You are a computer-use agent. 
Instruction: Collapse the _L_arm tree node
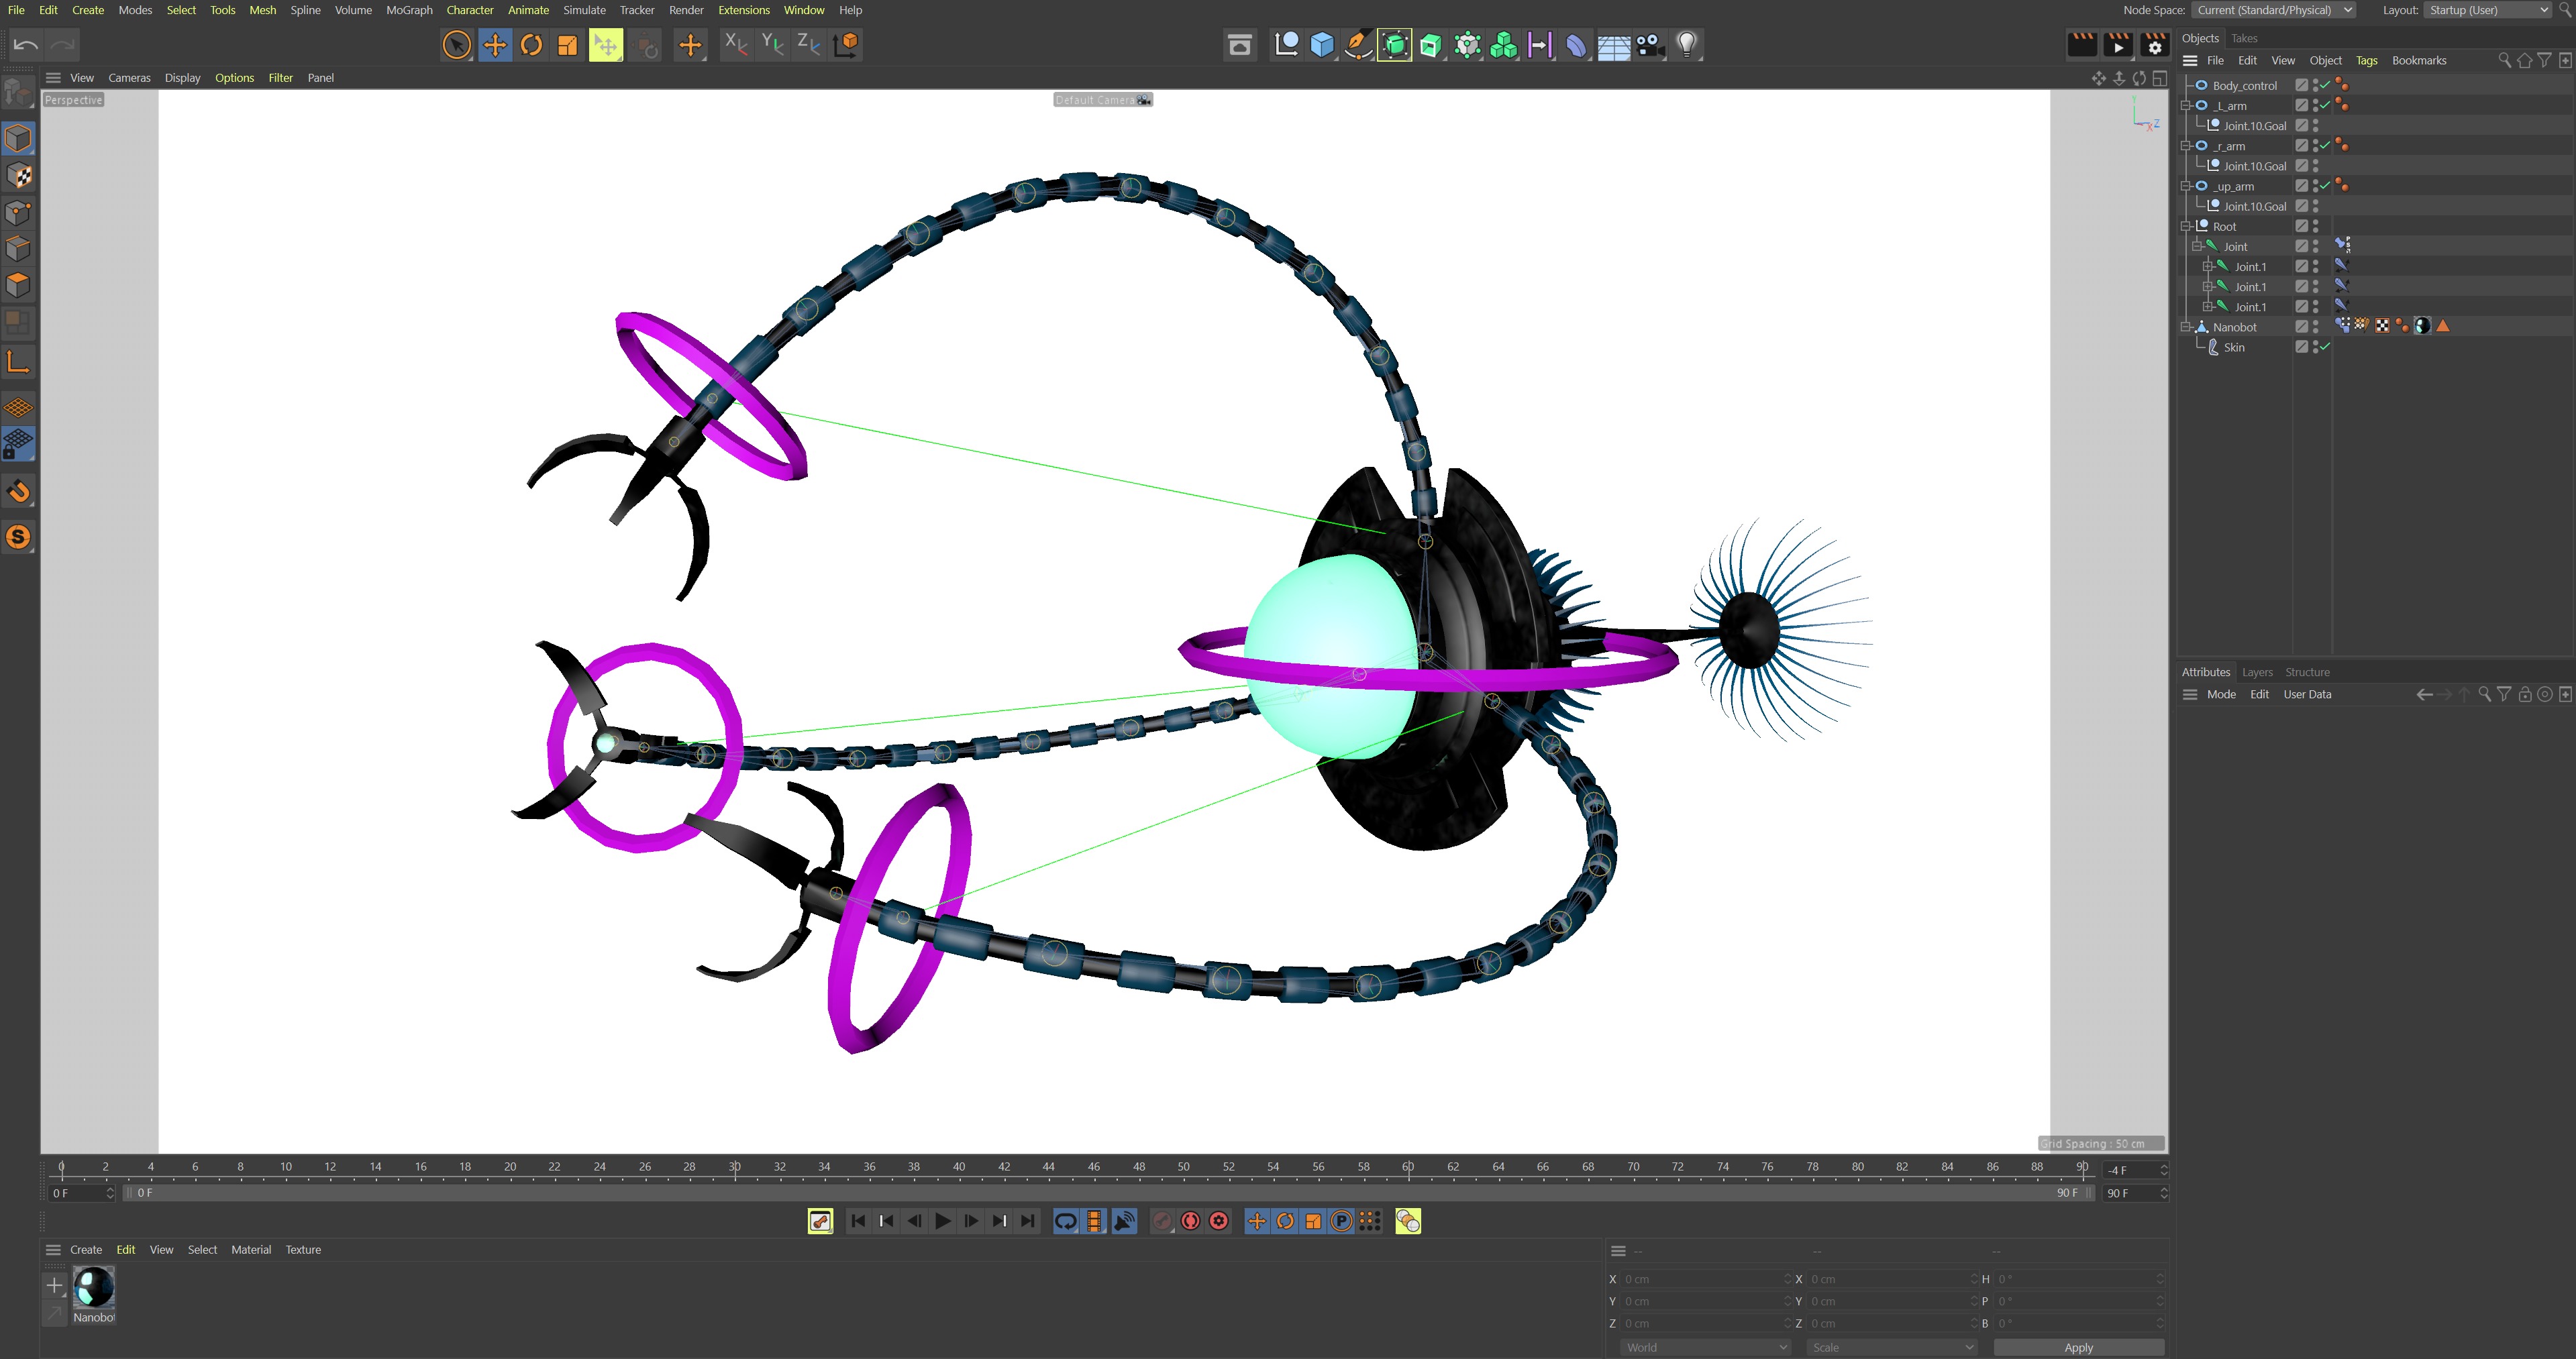2187,105
